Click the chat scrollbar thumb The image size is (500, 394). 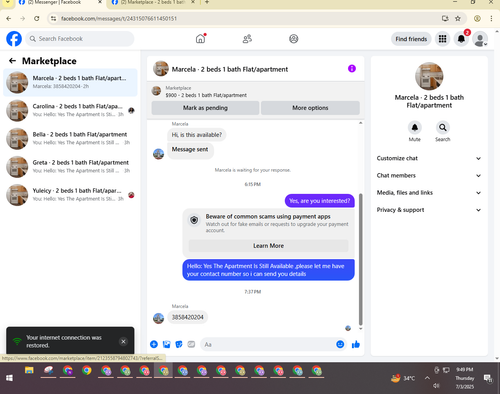[x=360, y=259]
